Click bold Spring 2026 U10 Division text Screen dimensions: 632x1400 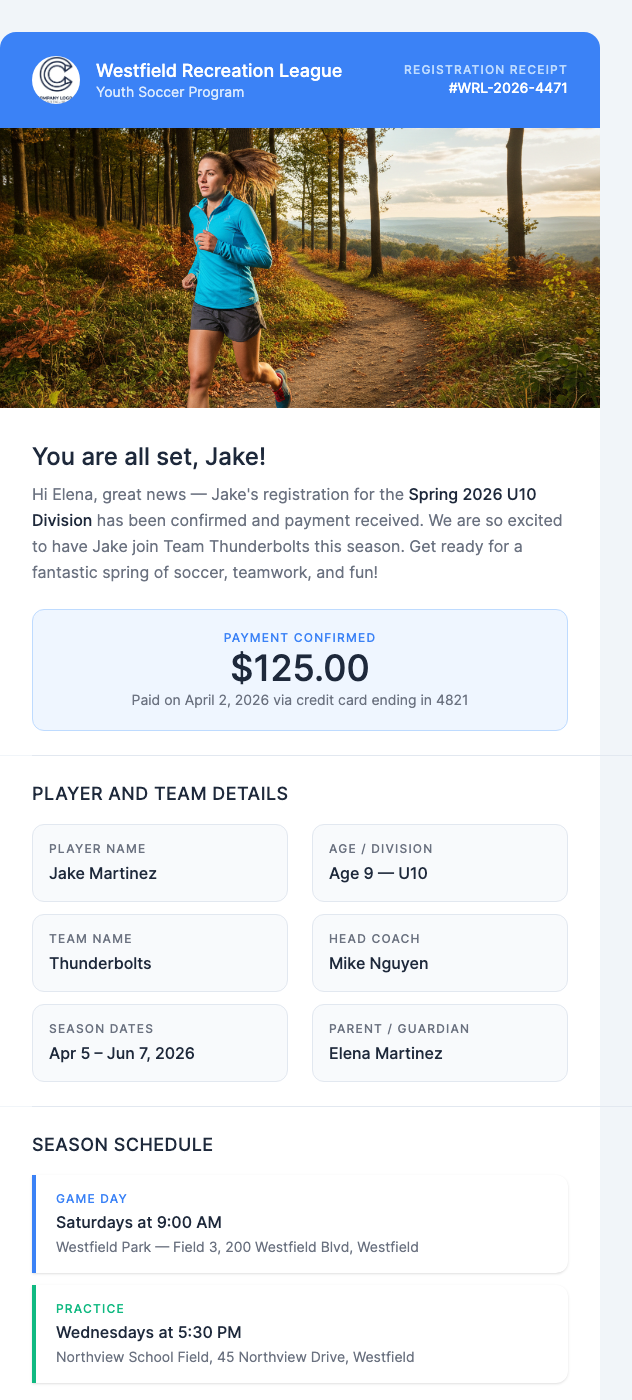(x=472, y=495)
